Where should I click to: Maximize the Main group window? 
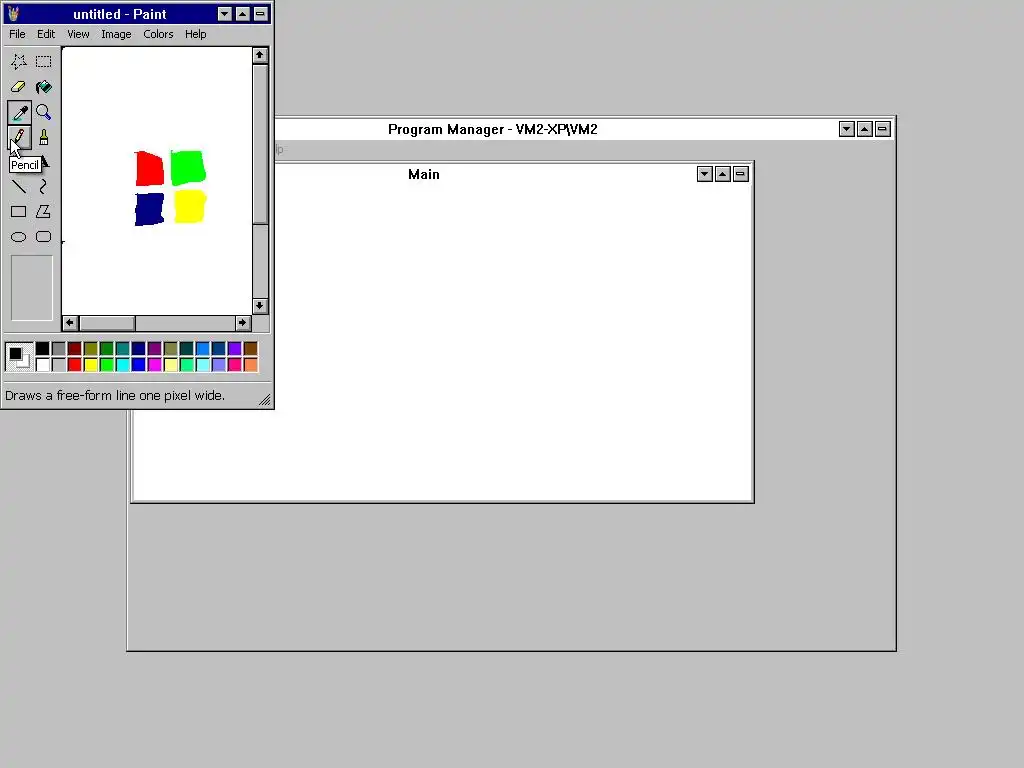pos(722,174)
